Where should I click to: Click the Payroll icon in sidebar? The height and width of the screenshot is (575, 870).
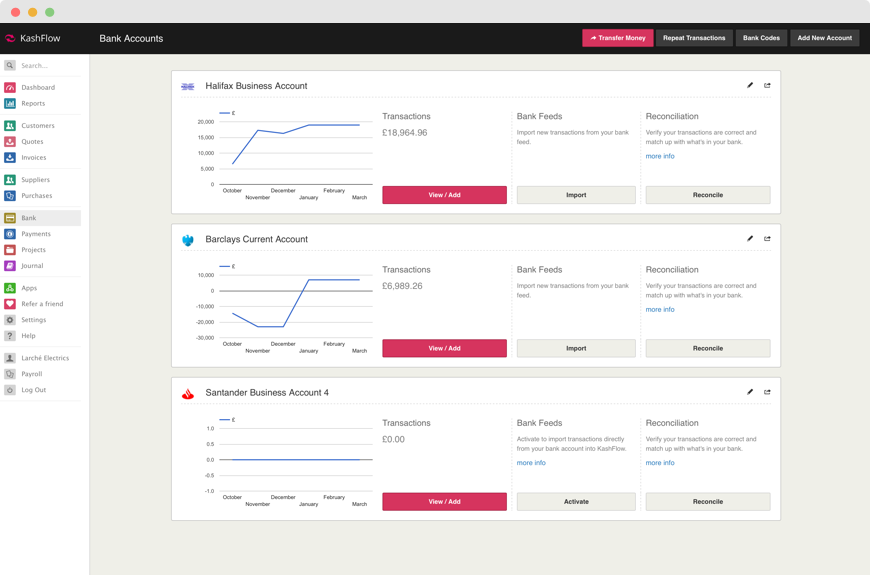click(x=10, y=374)
